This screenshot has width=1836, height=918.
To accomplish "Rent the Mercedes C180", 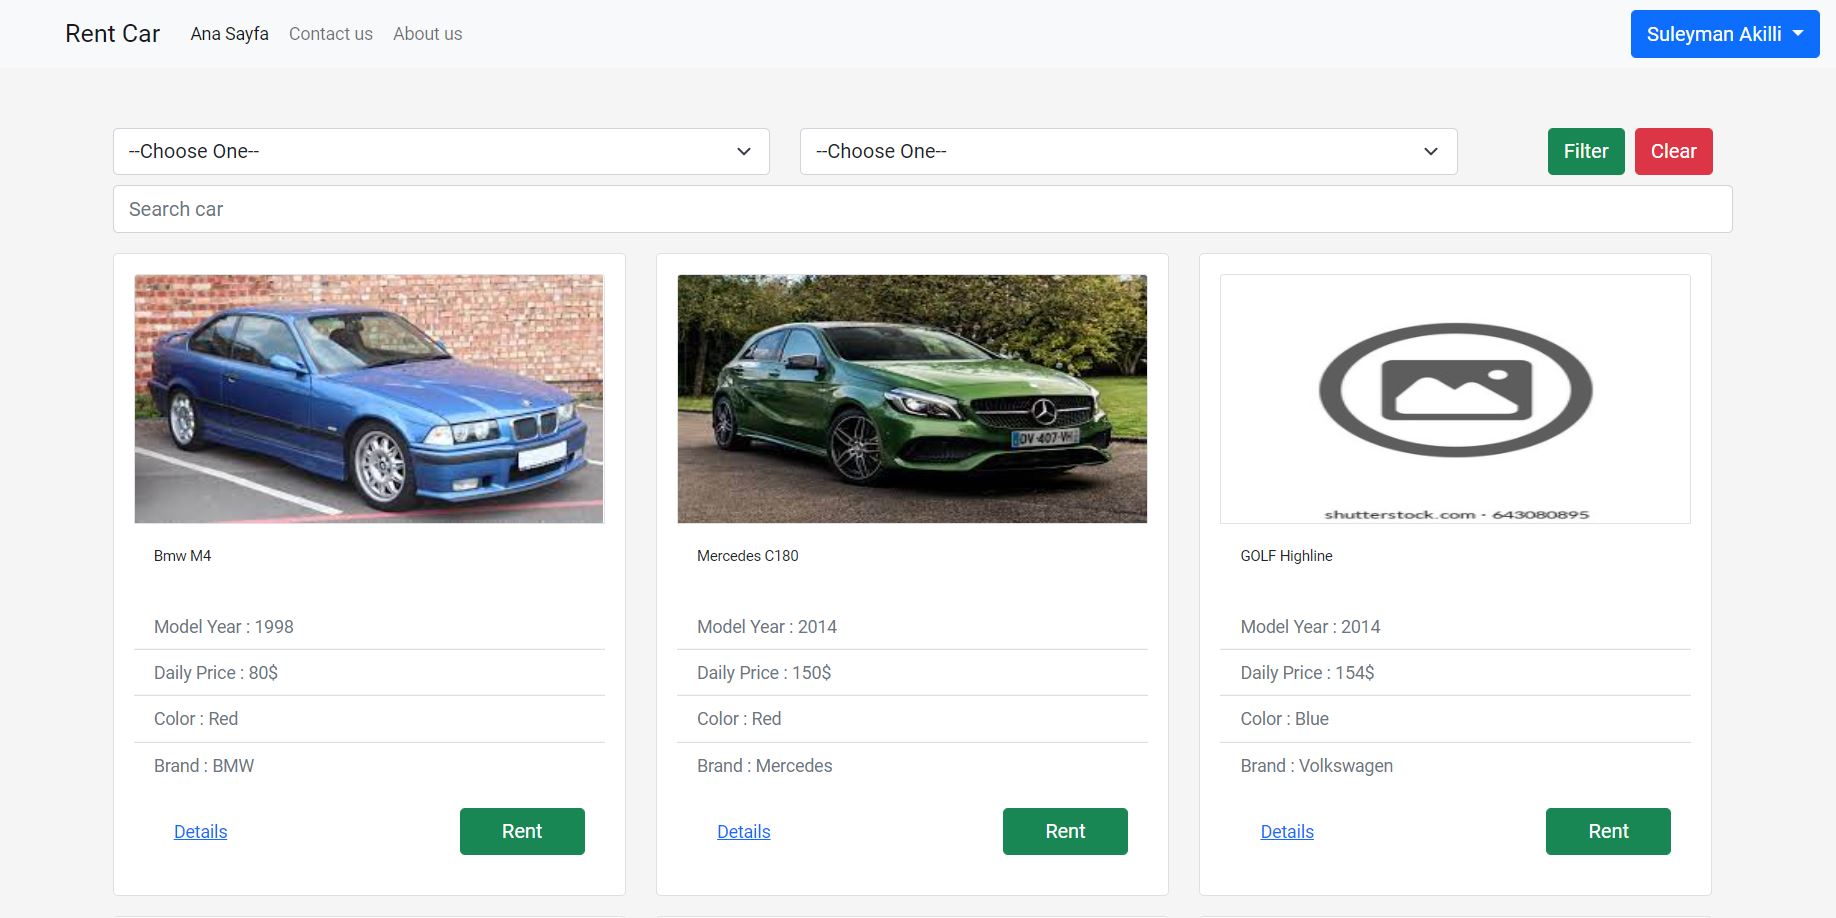I will tap(1064, 830).
